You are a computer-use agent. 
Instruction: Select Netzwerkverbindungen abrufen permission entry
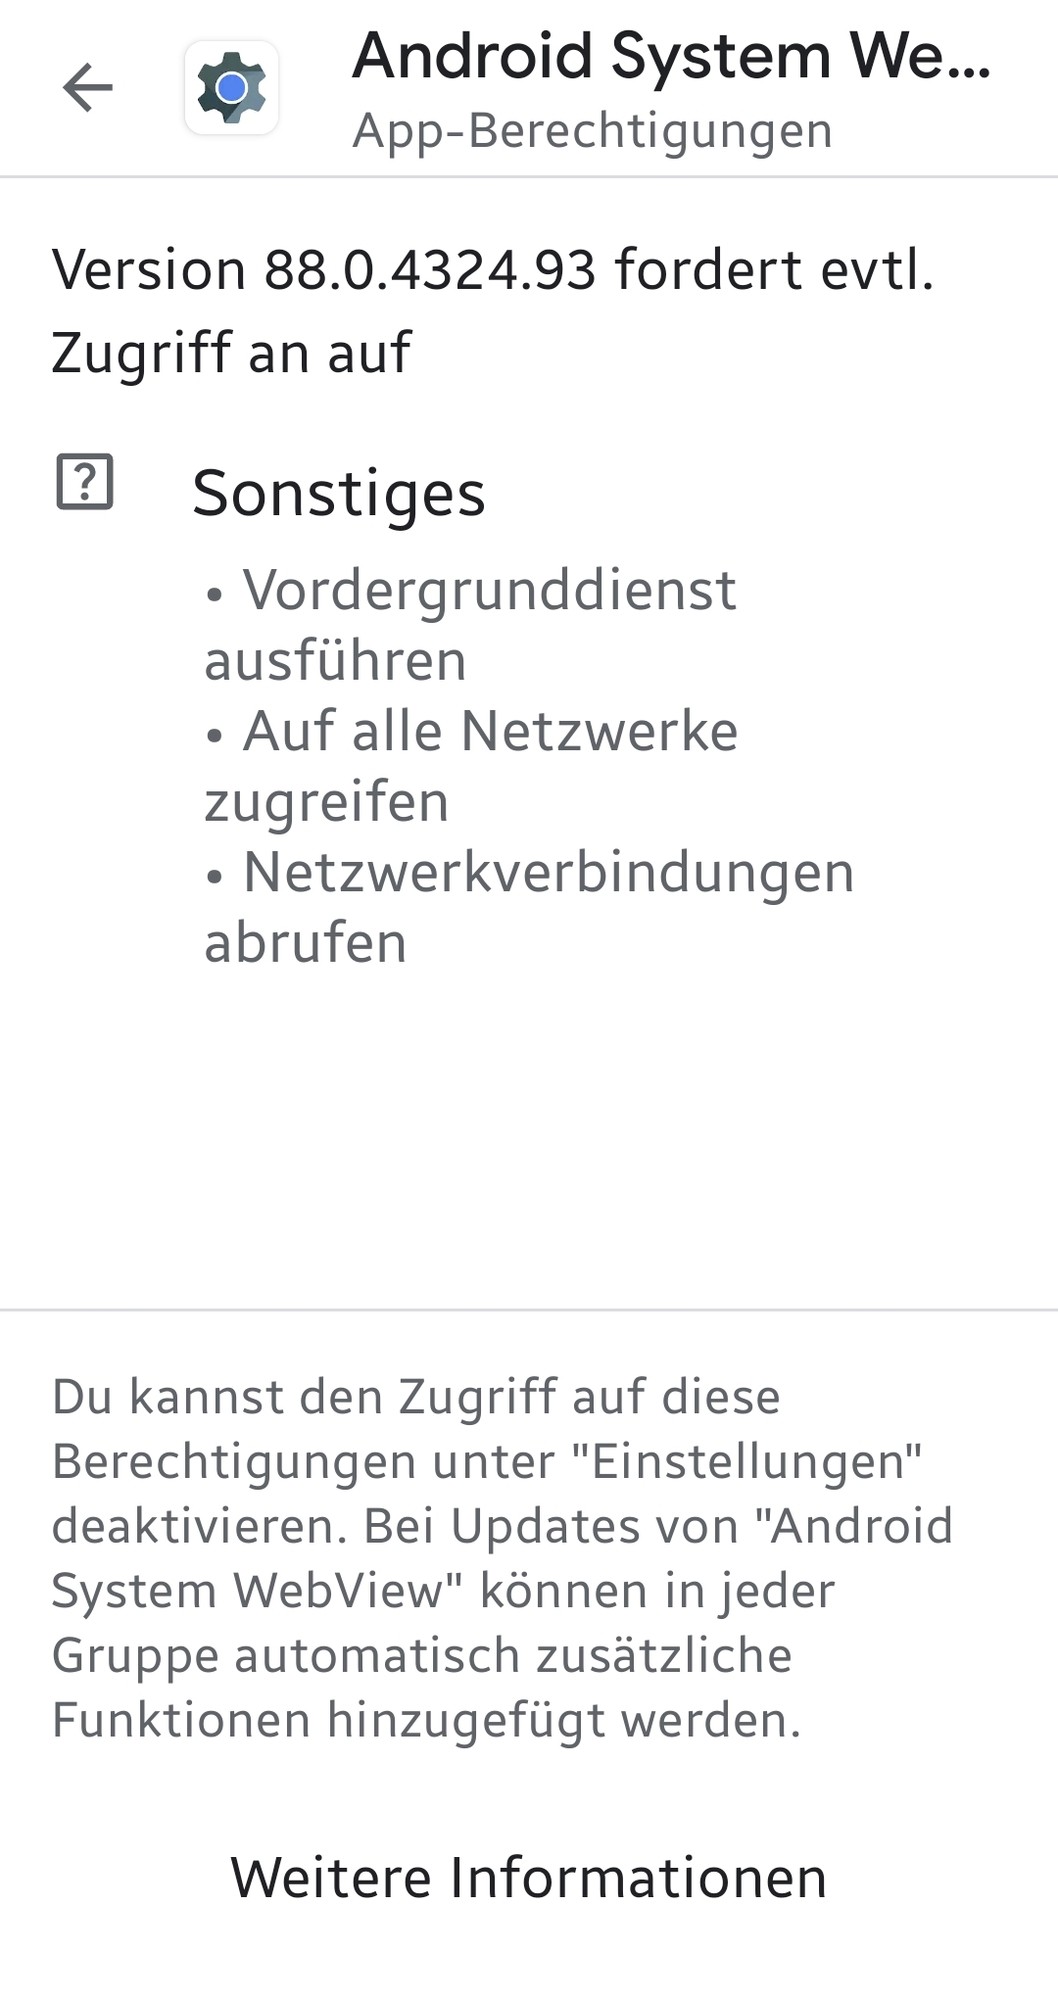point(529,907)
